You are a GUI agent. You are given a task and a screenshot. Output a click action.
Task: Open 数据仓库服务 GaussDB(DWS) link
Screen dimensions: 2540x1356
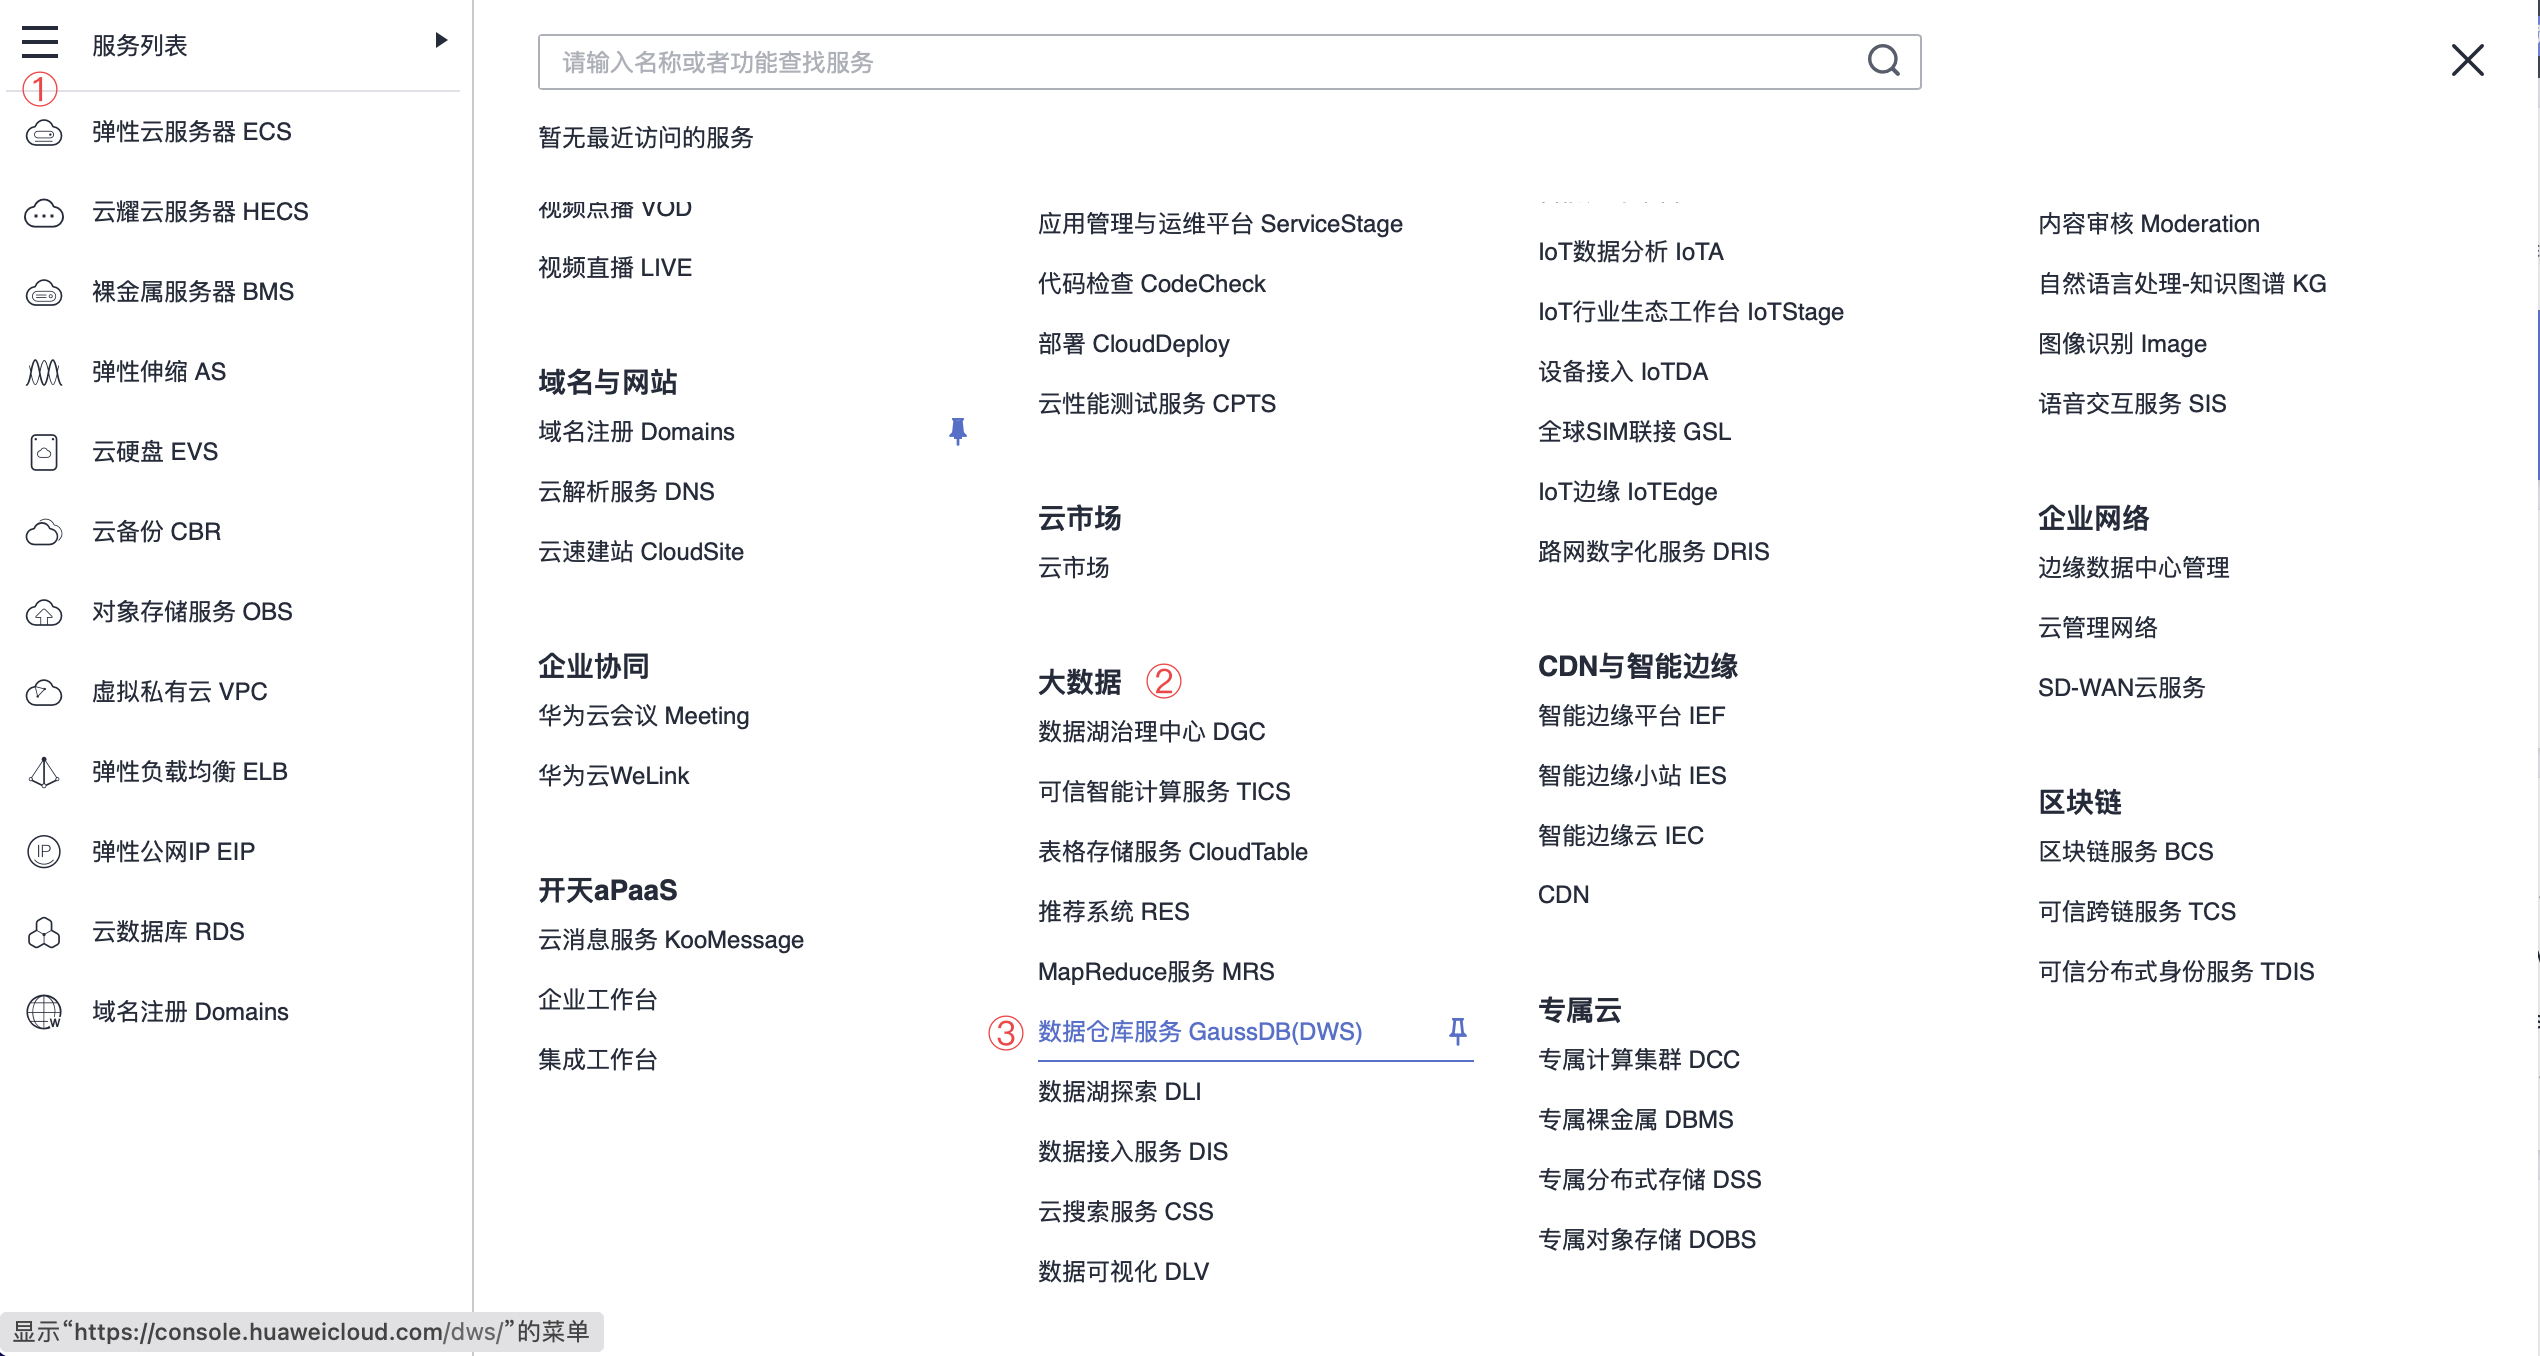(x=1200, y=1031)
